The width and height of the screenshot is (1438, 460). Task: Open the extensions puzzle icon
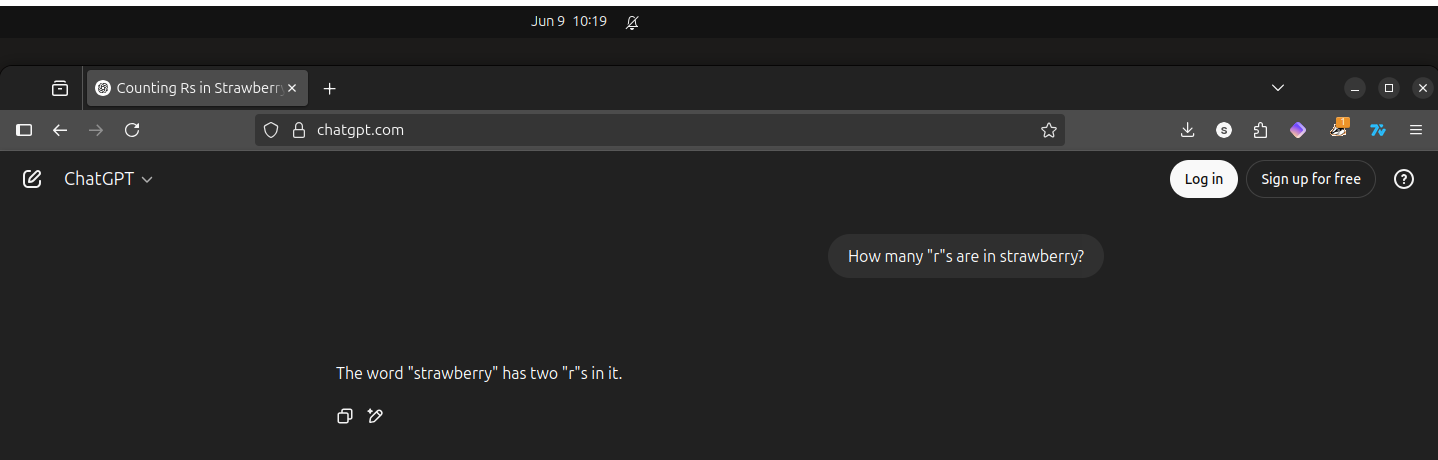pos(1260,130)
